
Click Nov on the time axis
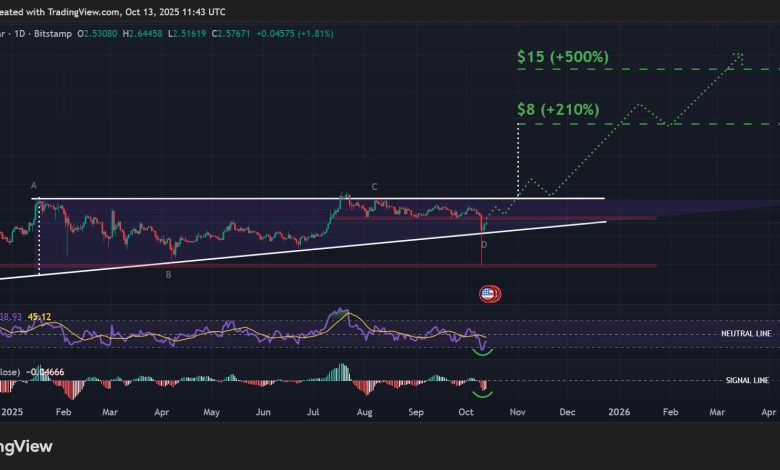(516, 411)
